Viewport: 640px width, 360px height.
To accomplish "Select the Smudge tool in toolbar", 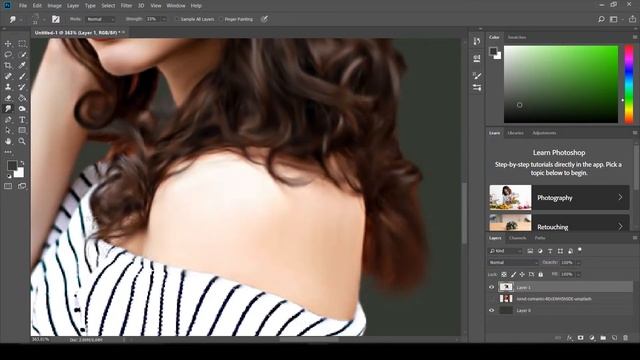I will 8,109.
